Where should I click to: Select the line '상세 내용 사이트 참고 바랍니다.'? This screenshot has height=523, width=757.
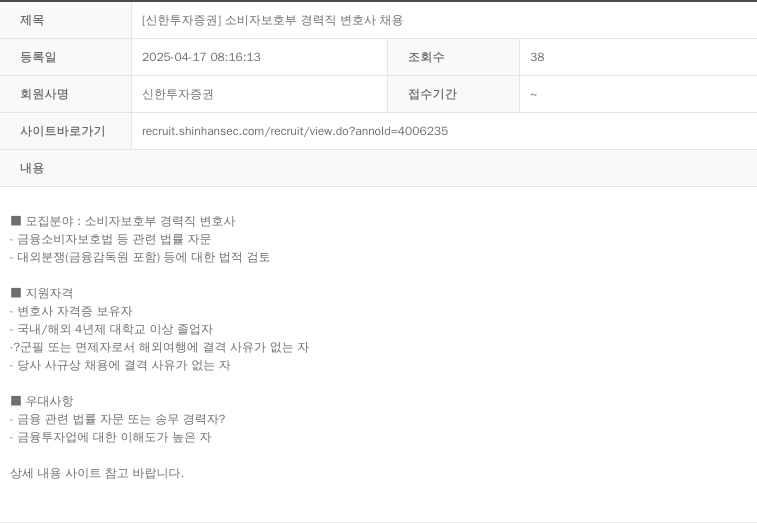tap(97, 473)
